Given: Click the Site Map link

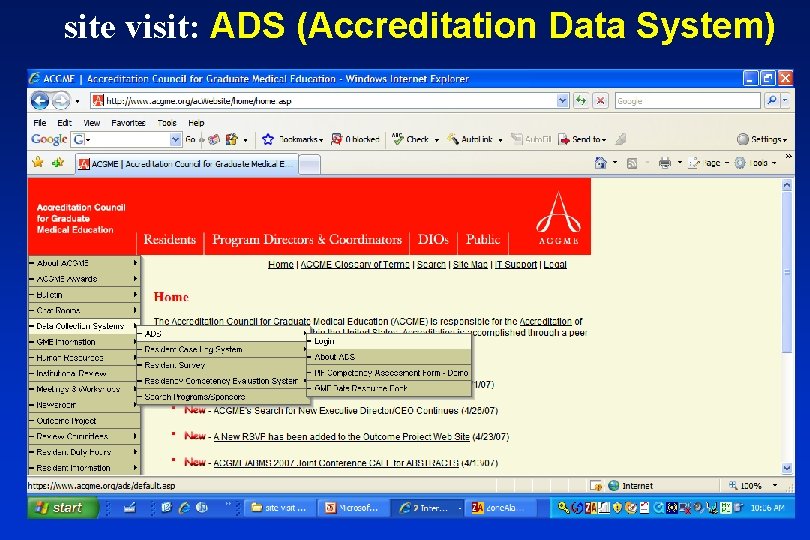Looking at the screenshot, I should (470, 264).
